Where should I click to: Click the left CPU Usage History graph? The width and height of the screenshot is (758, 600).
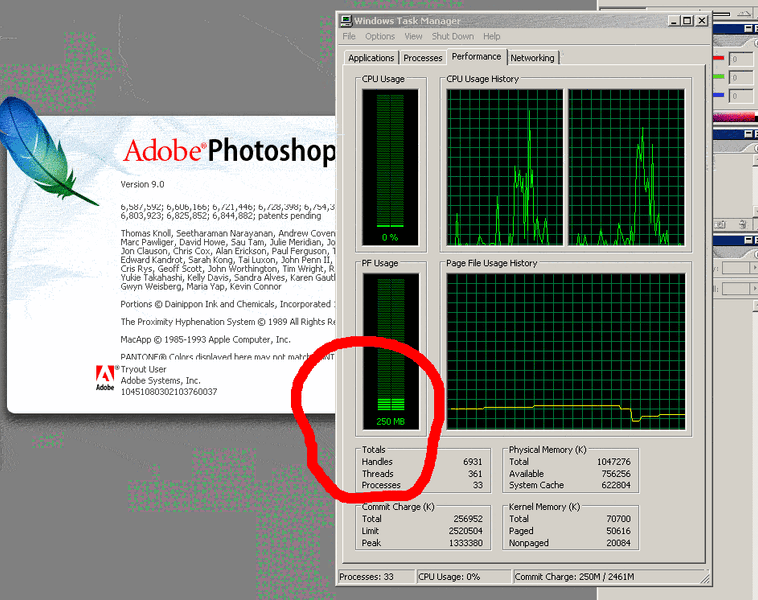505,167
